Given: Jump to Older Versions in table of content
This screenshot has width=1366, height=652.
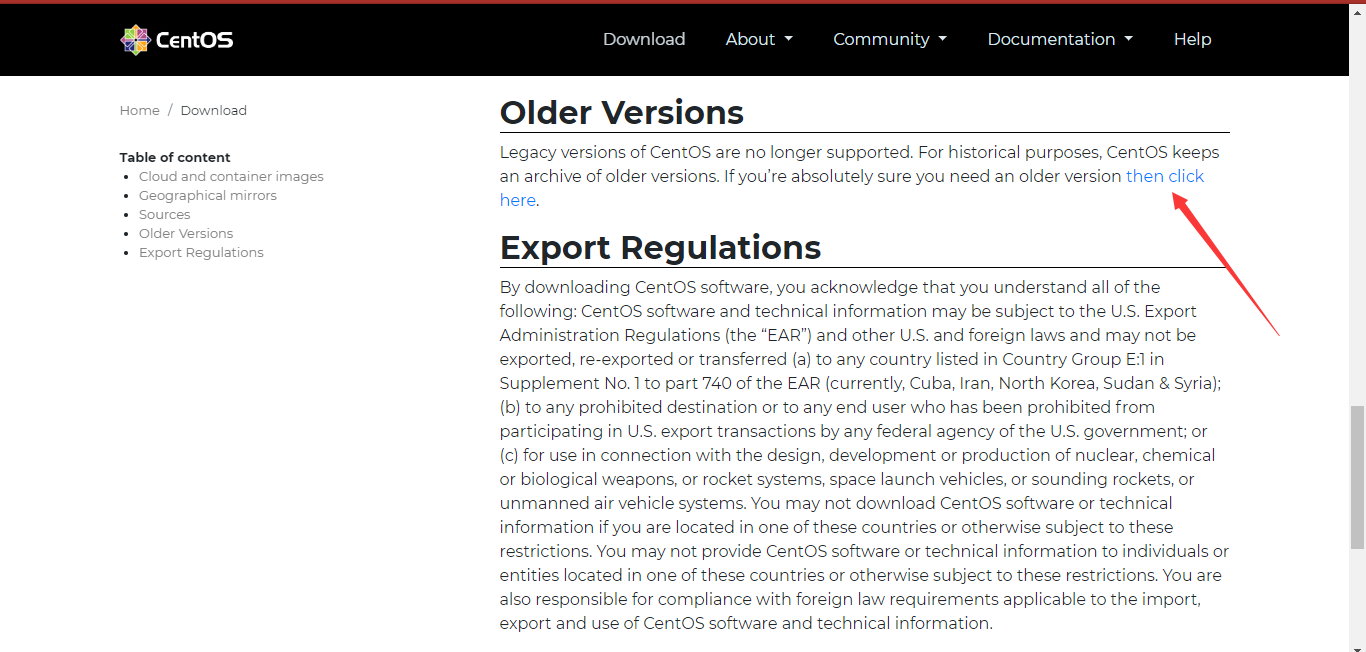Looking at the screenshot, I should pos(186,233).
